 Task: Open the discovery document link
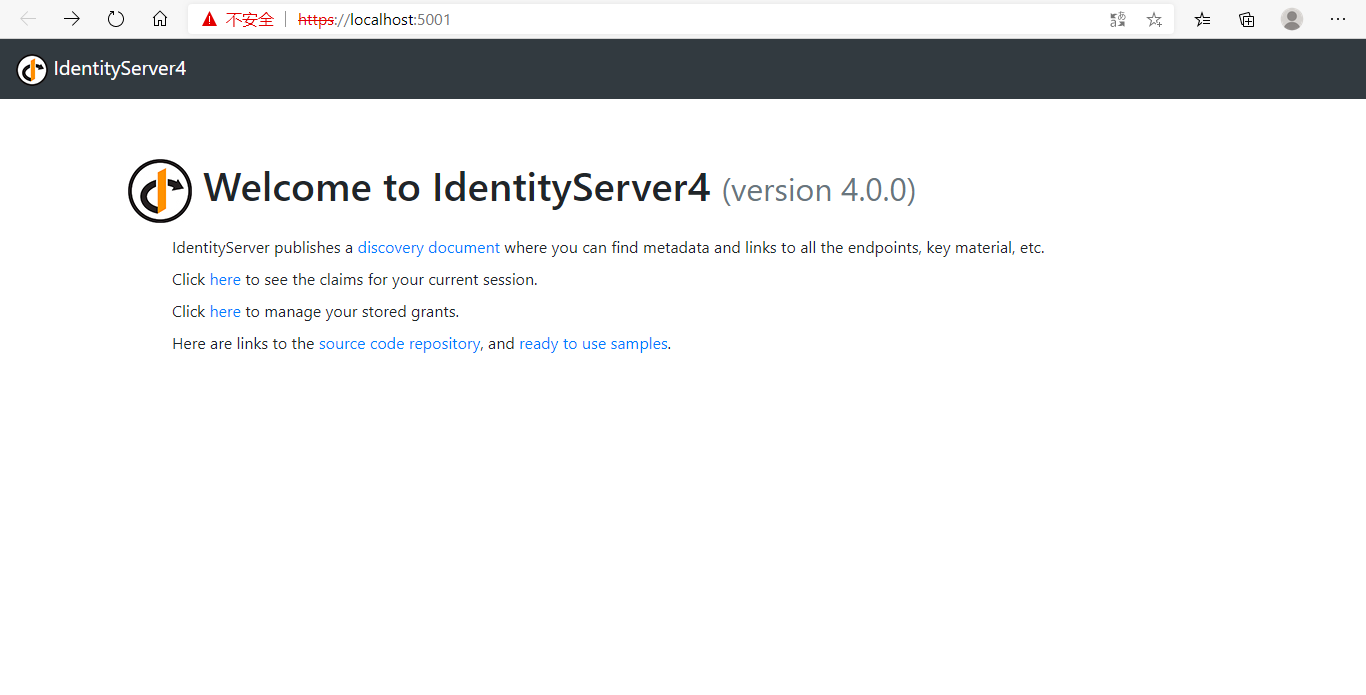pos(429,248)
